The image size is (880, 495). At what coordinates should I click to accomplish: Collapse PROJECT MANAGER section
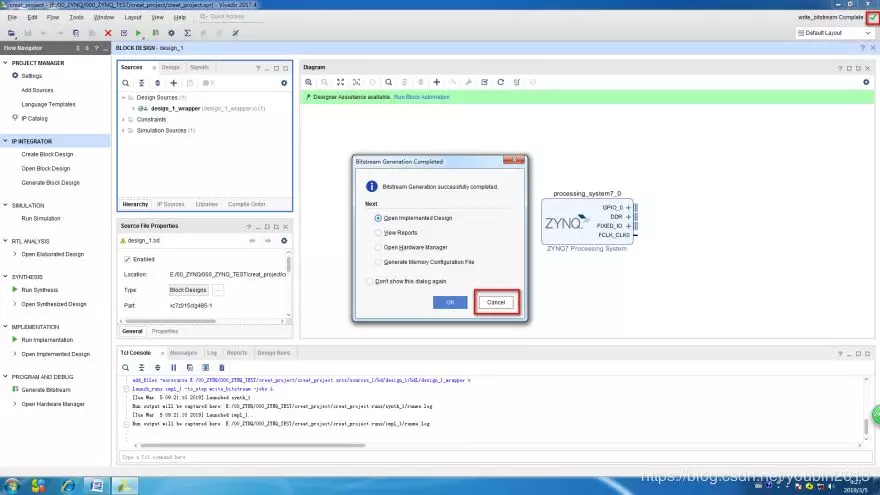[6, 63]
